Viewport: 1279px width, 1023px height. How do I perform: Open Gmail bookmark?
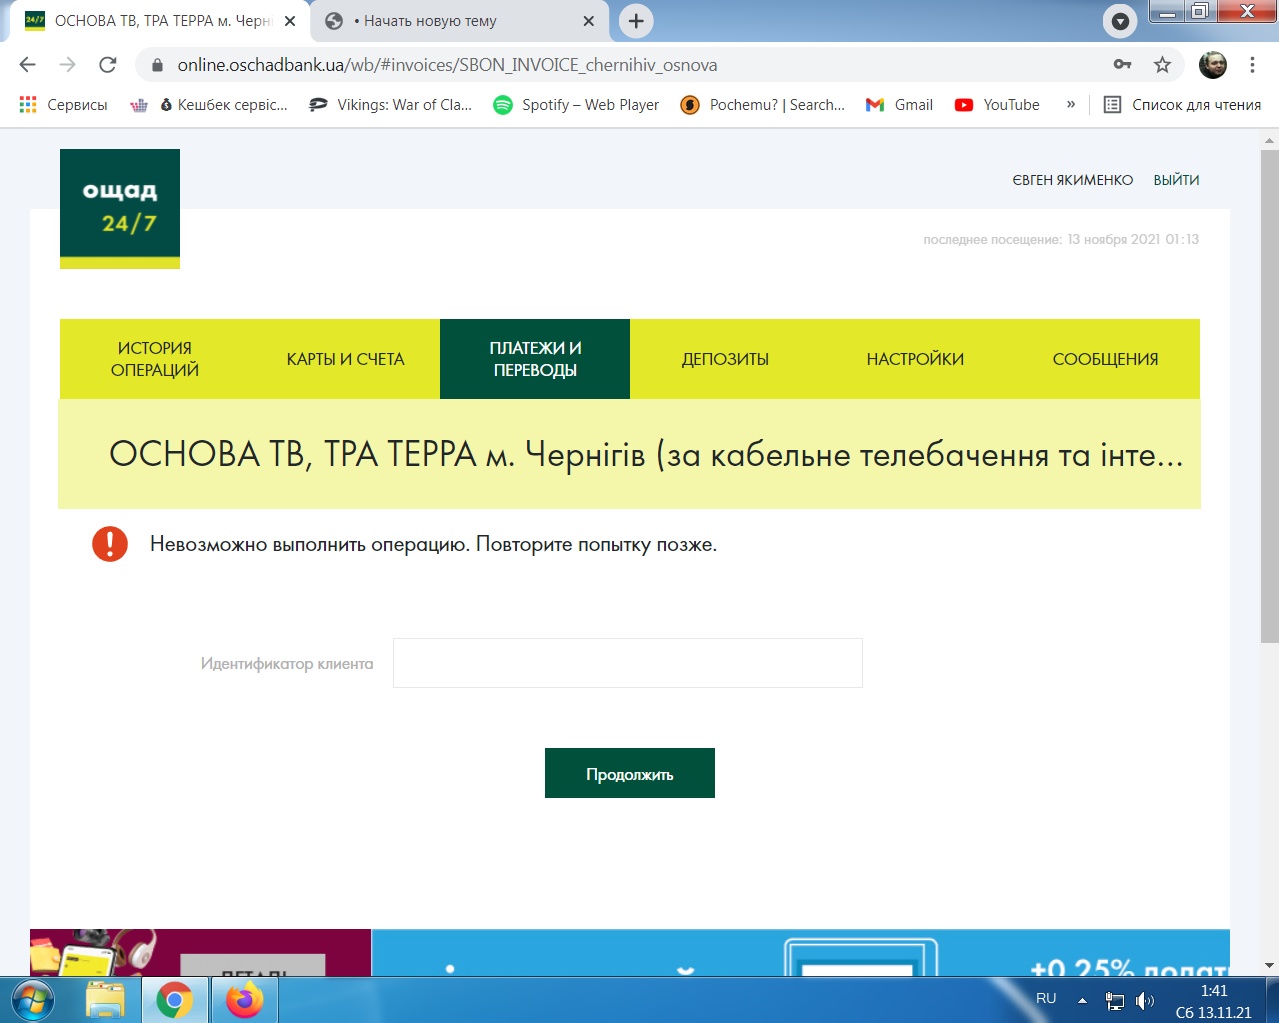click(899, 105)
